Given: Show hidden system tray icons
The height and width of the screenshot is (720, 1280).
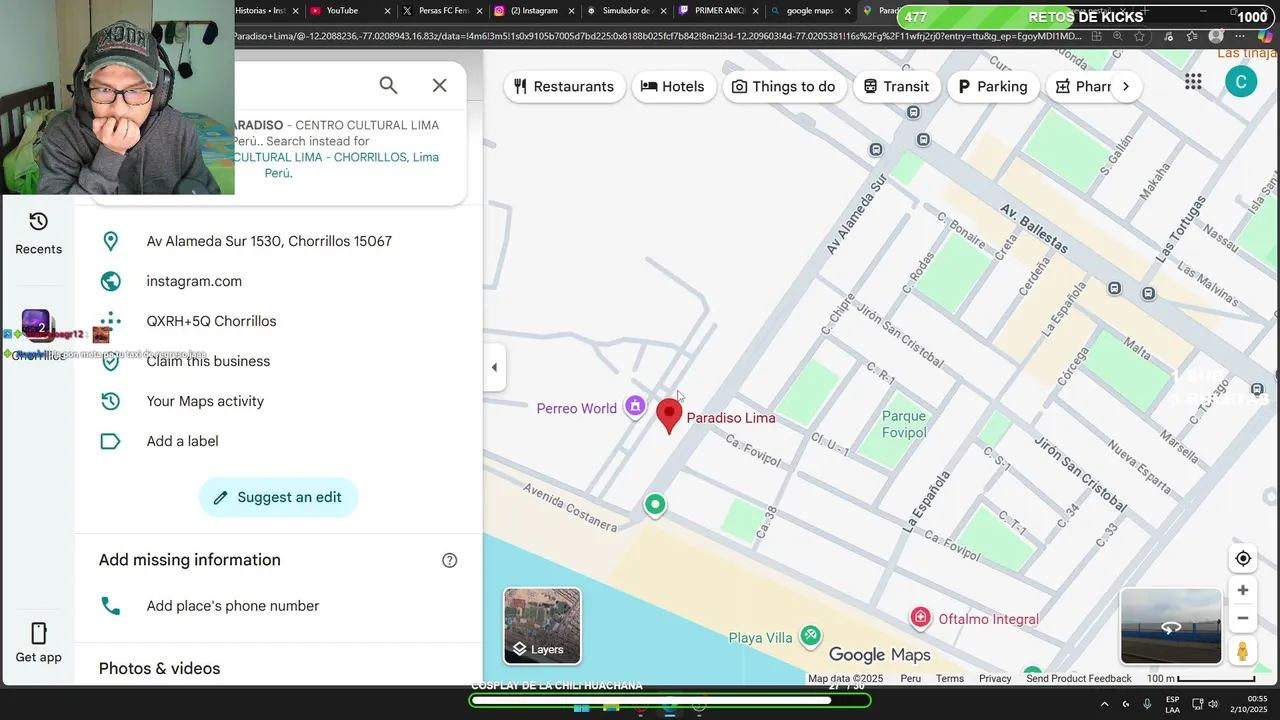Looking at the screenshot, I should (1104, 704).
